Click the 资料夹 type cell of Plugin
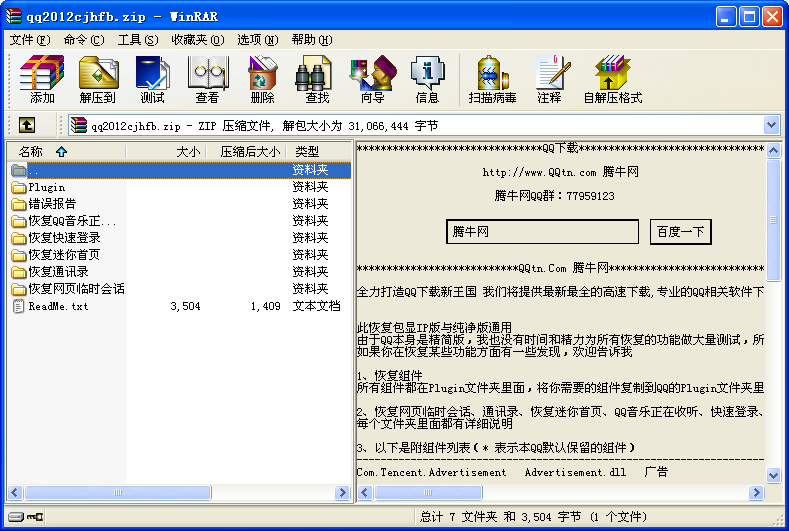The width and height of the screenshot is (789, 531). (310, 187)
